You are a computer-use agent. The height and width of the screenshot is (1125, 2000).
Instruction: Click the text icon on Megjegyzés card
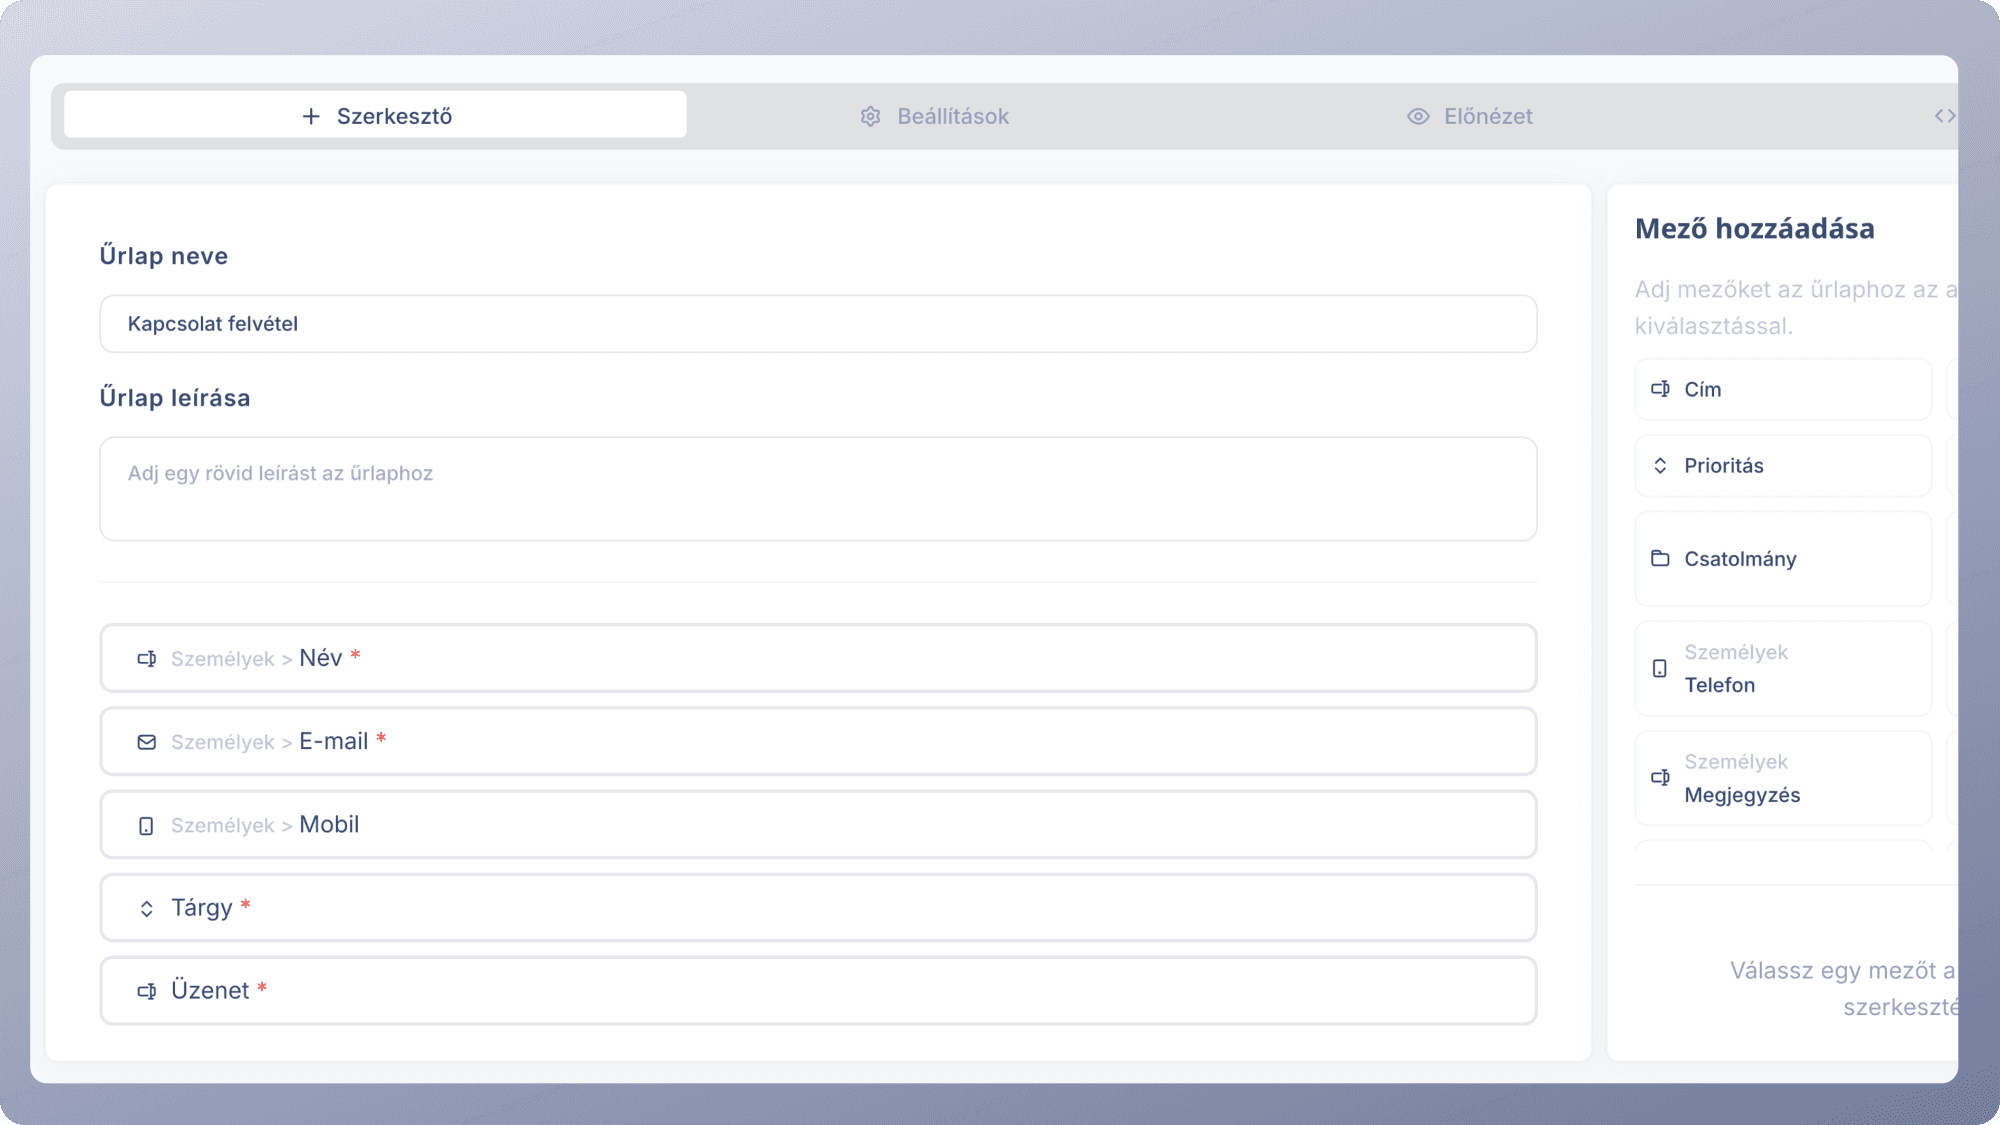tap(1660, 777)
